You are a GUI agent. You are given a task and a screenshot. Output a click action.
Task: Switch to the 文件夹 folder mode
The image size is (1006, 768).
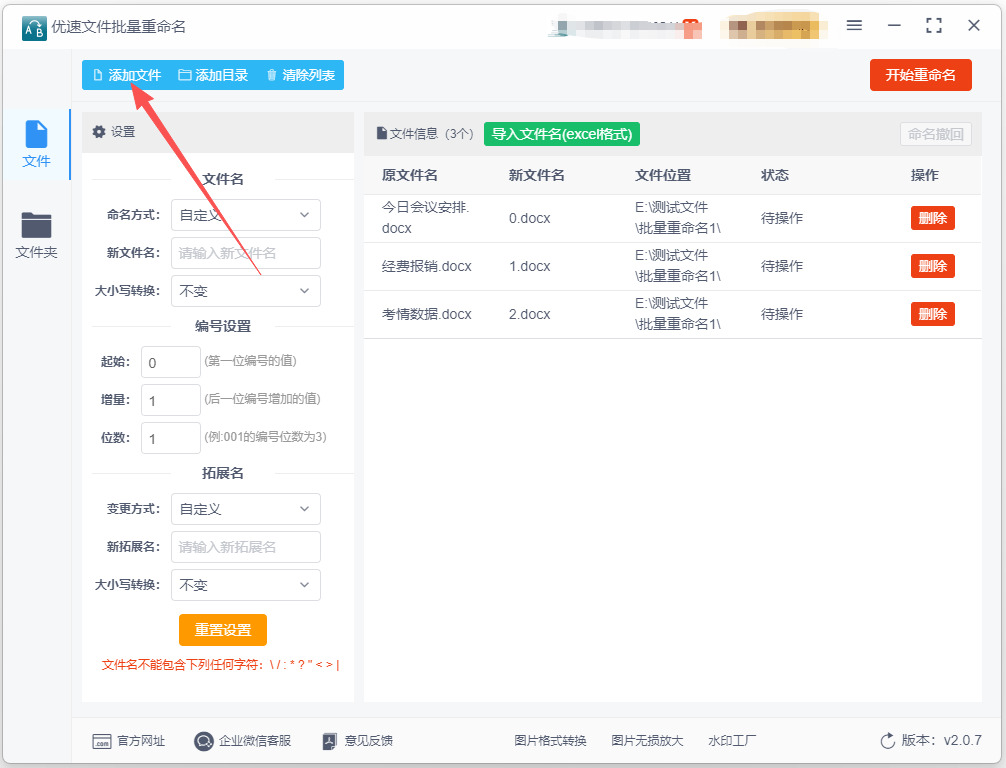pos(36,235)
